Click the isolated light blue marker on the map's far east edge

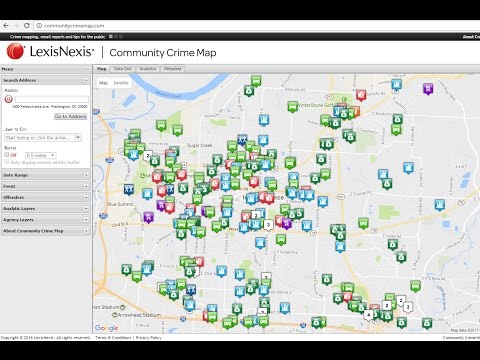(x=440, y=205)
